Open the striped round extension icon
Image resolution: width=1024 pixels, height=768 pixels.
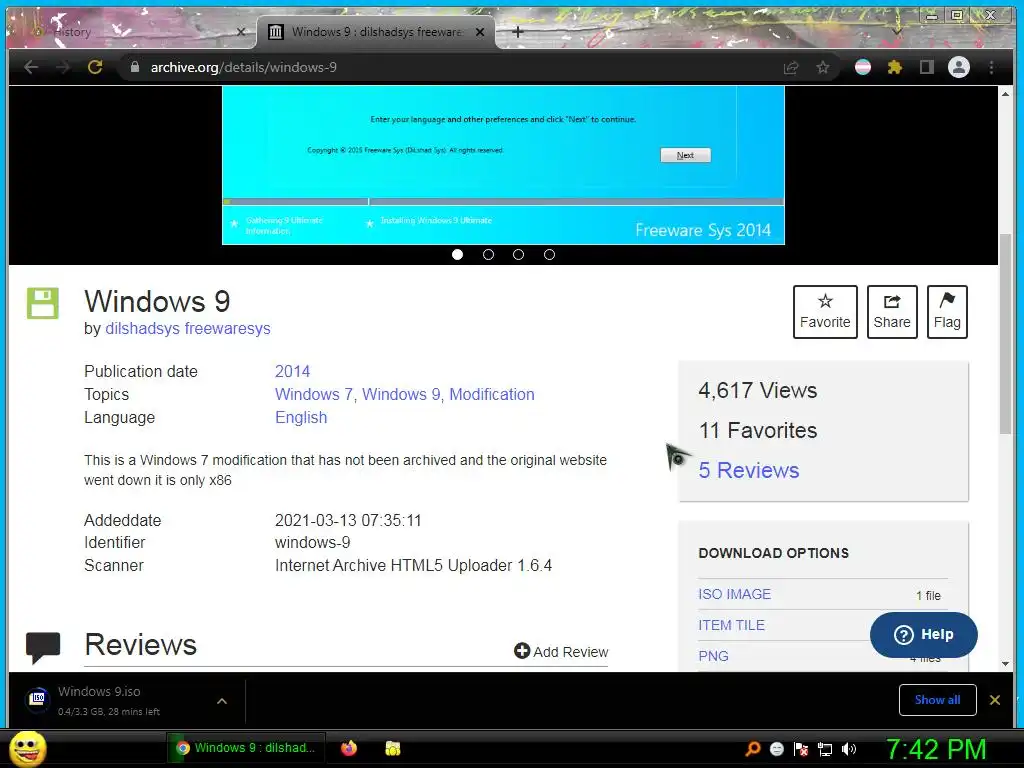point(863,67)
